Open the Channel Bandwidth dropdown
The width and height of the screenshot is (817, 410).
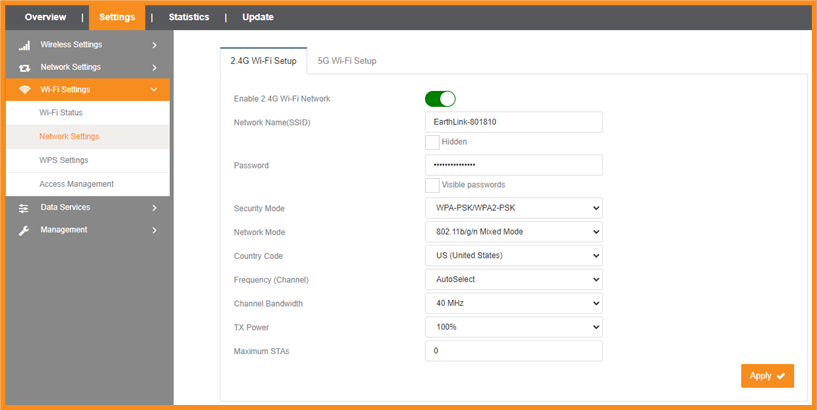click(513, 303)
